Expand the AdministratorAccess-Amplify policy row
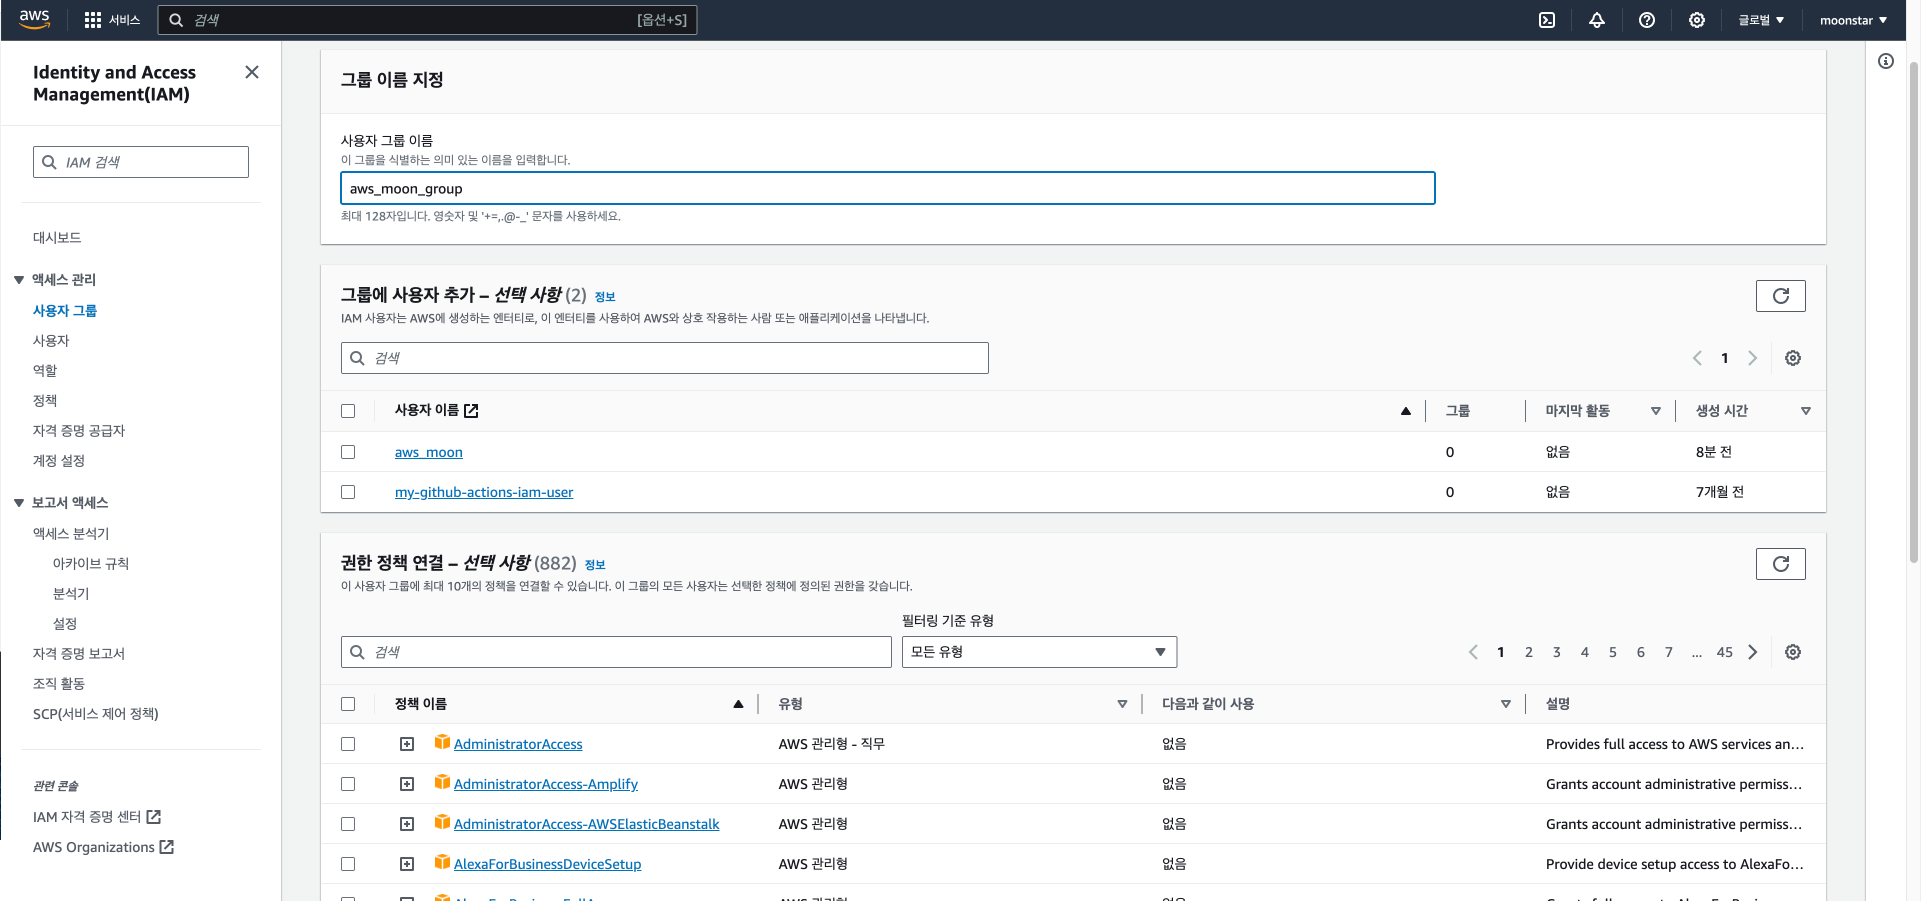This screenshot has height=901, width=1921. 407,784
